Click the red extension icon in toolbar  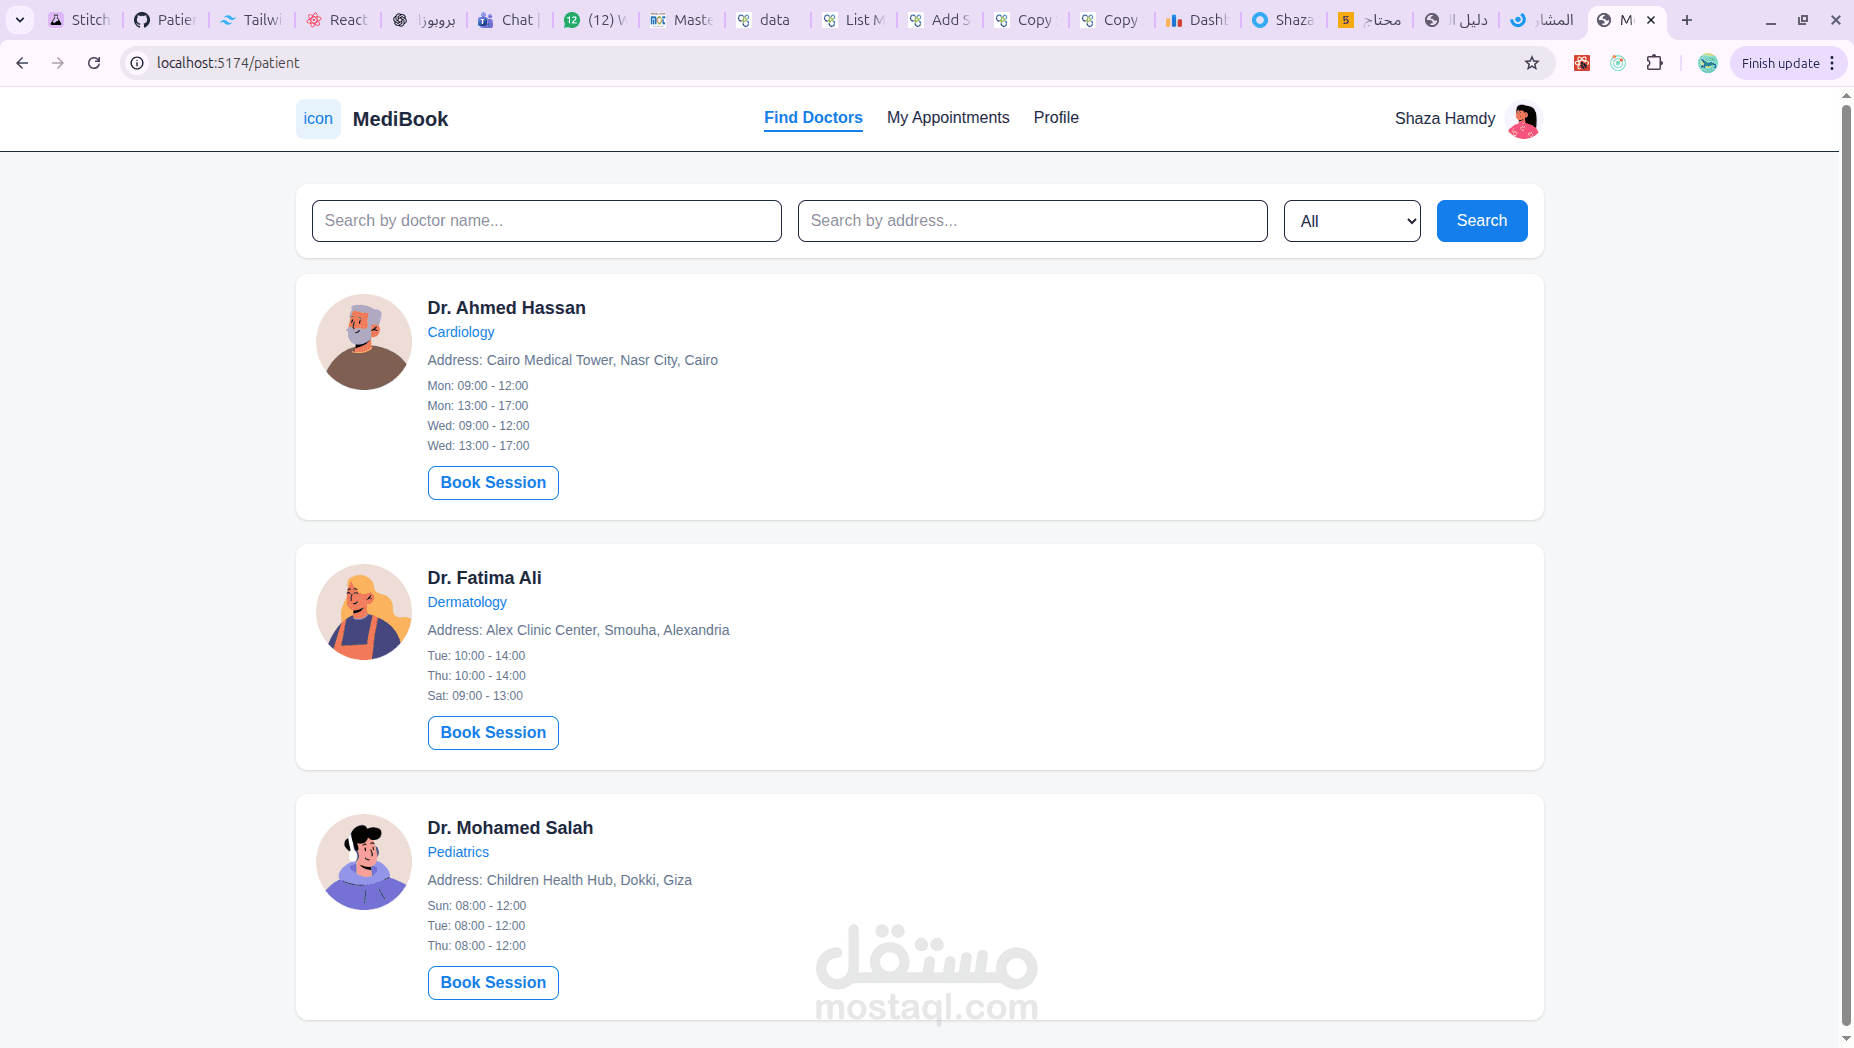point(1582,63)
